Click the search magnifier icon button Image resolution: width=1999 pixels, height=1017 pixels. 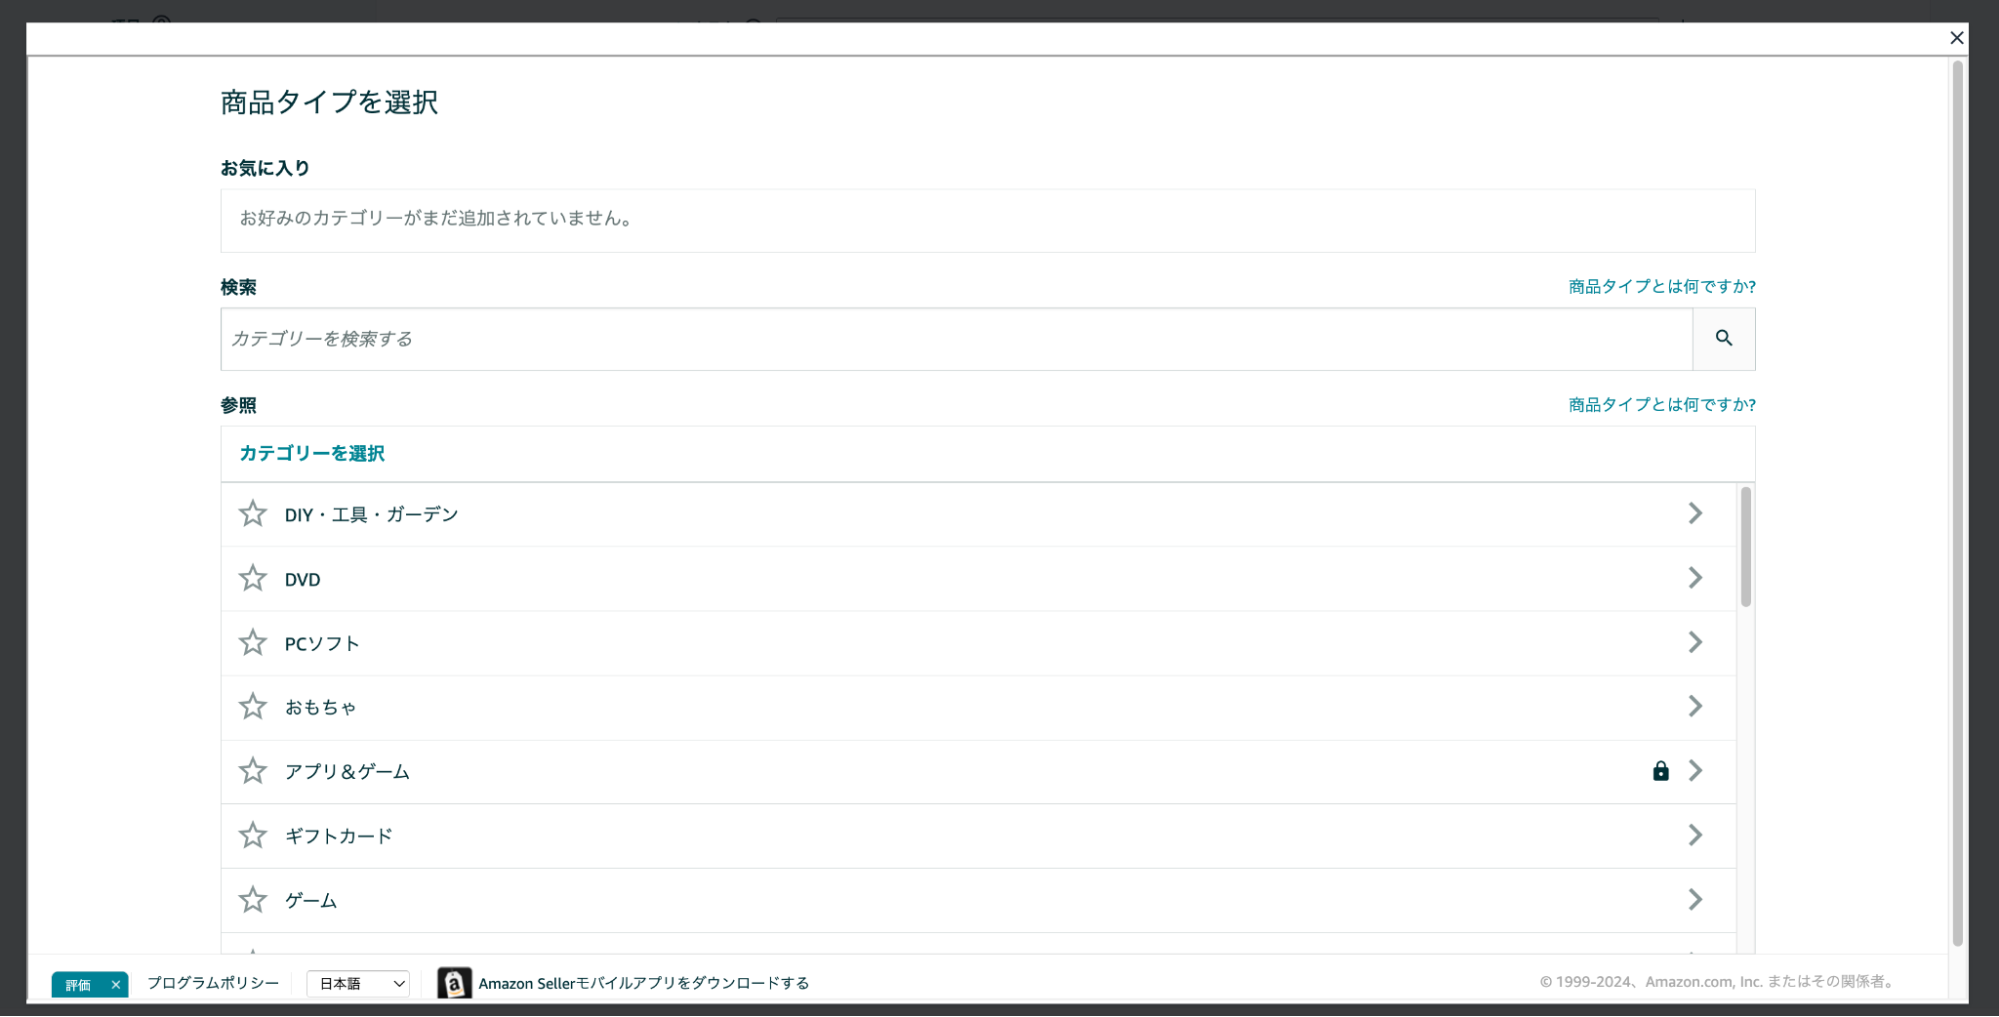tap(1723, 339)
